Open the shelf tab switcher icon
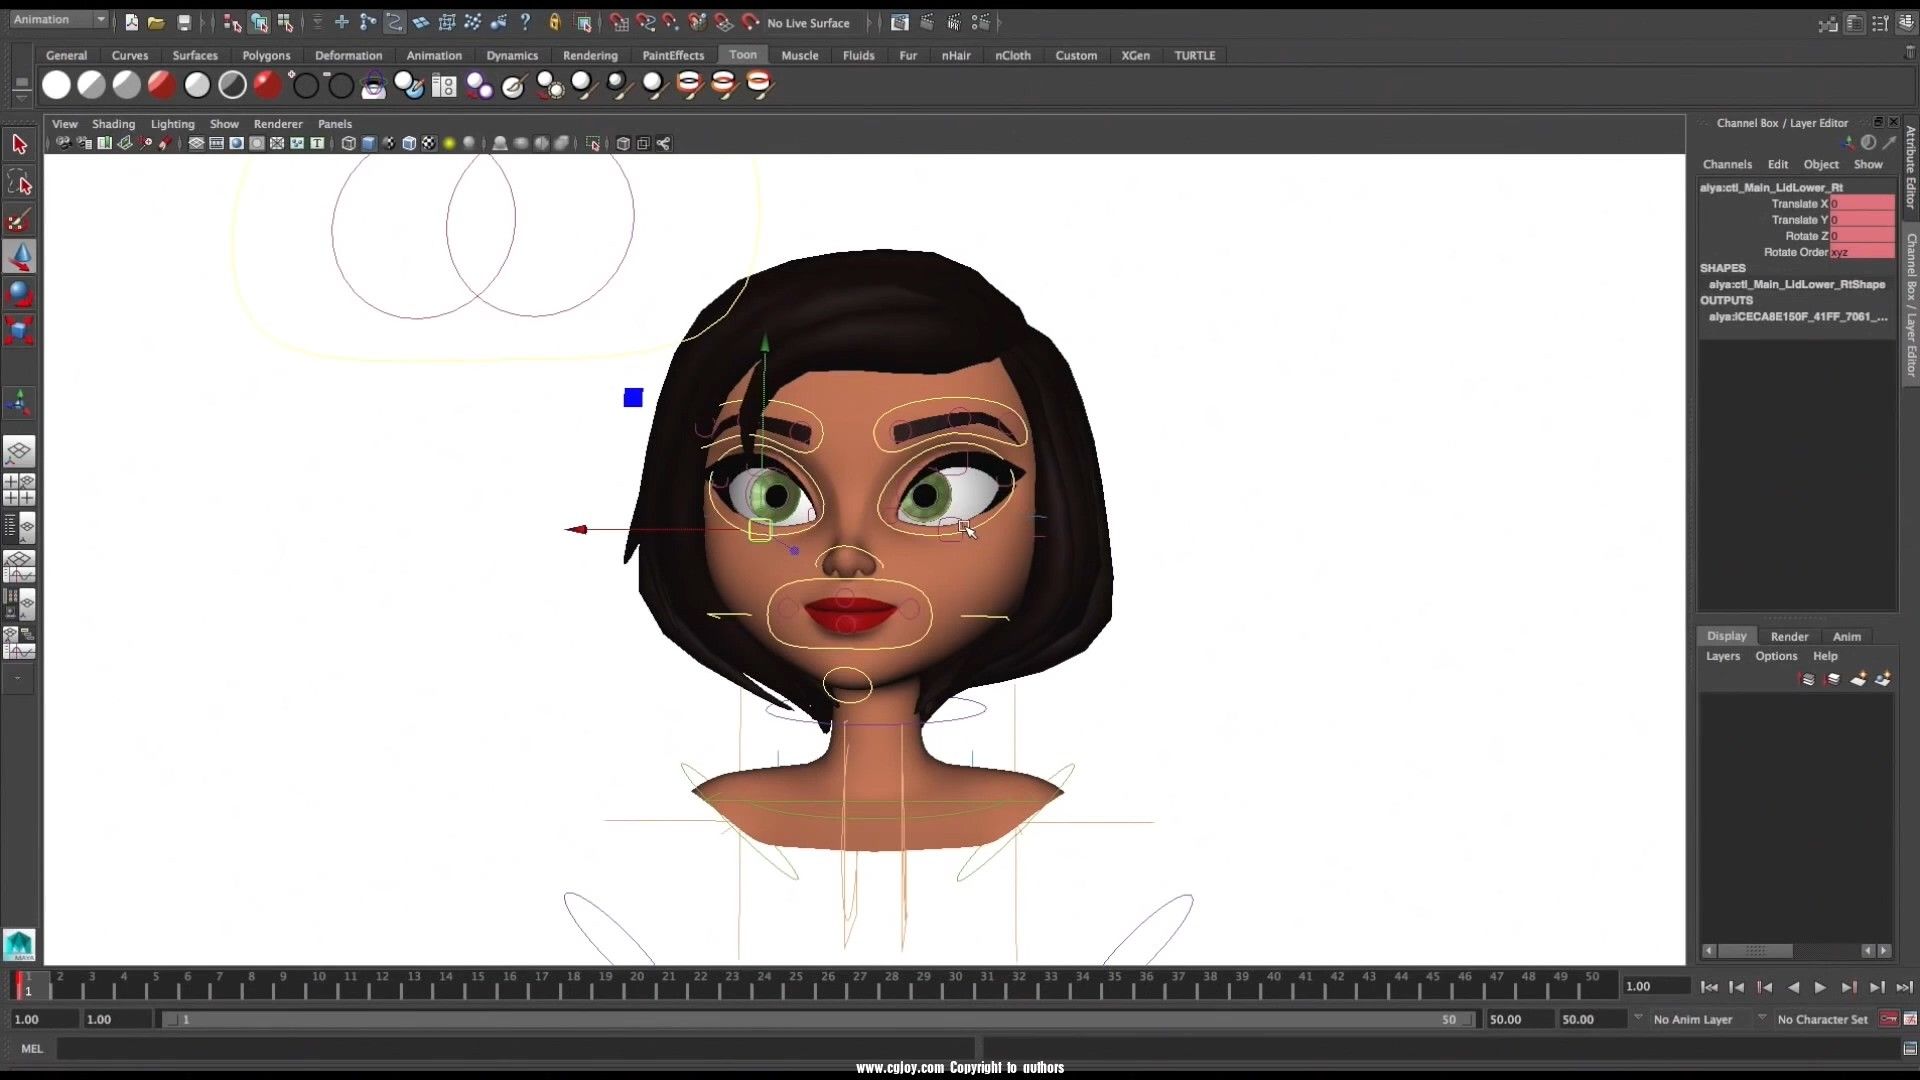This screenshot has width=1920, height=1080. pos(21,81)
